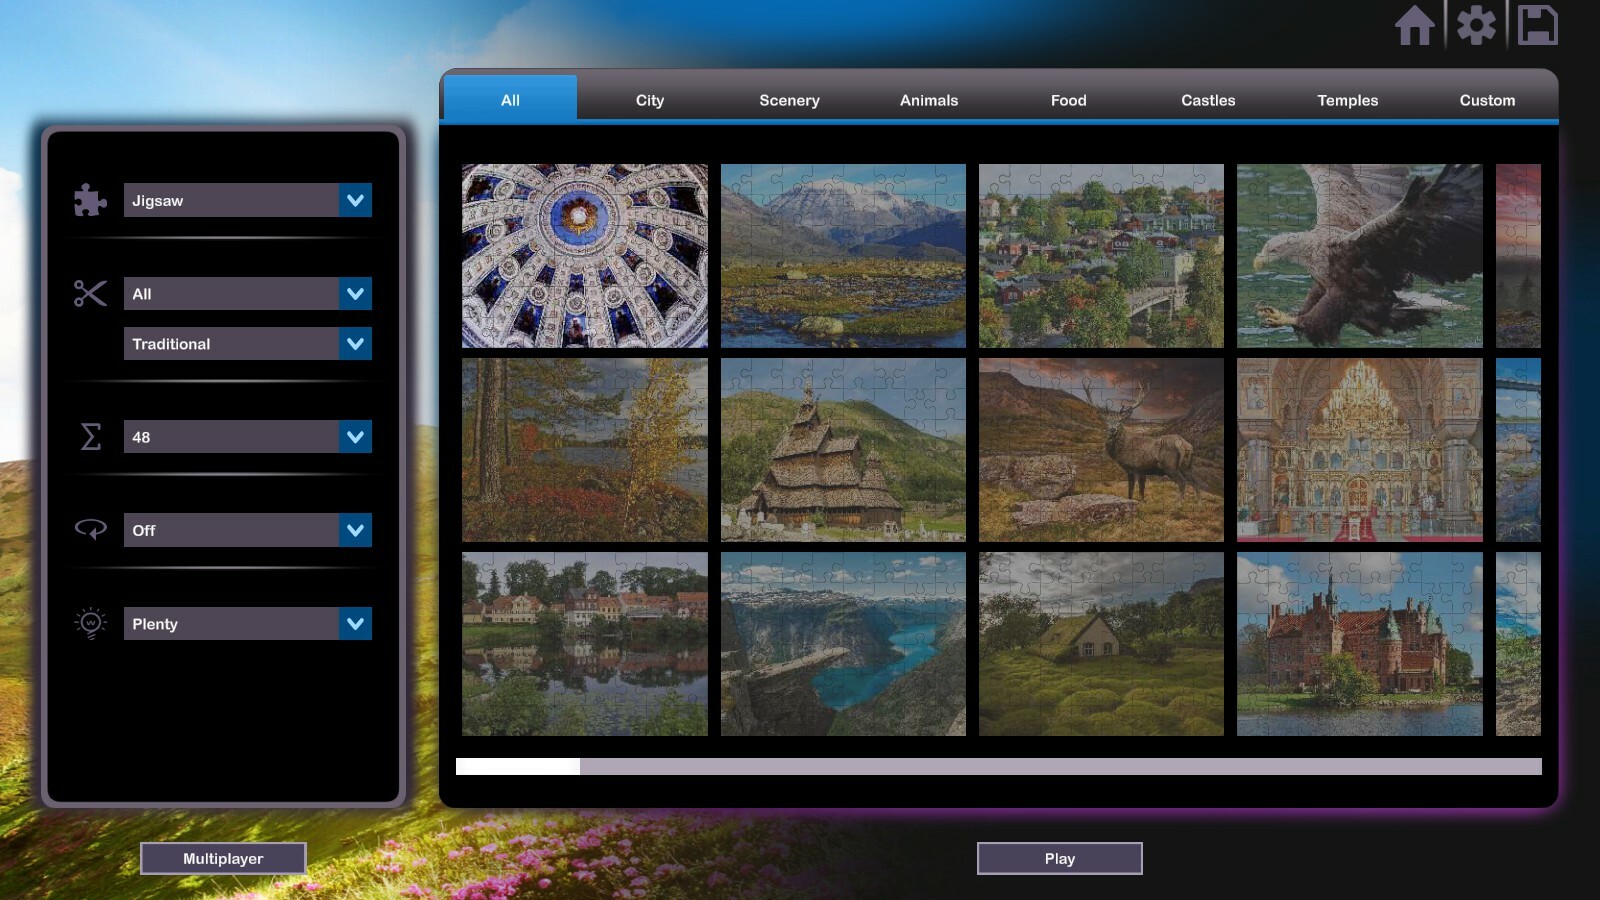Click the rotation arrow icon

pyautogui.click(x=89, y=530)
